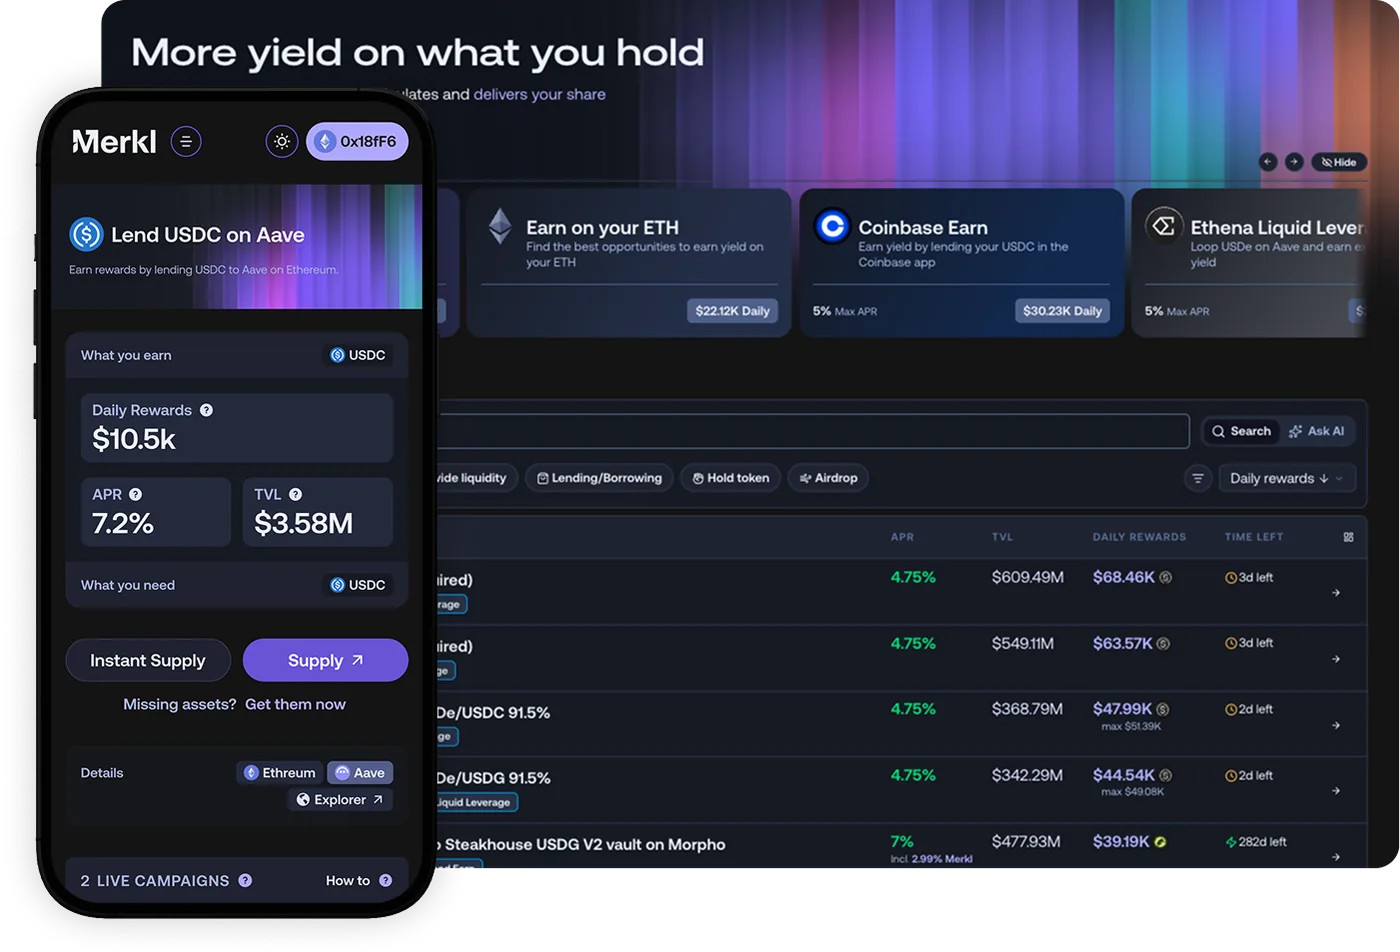
Task: Click the USDC tag beside What you need
Action: 358,585
